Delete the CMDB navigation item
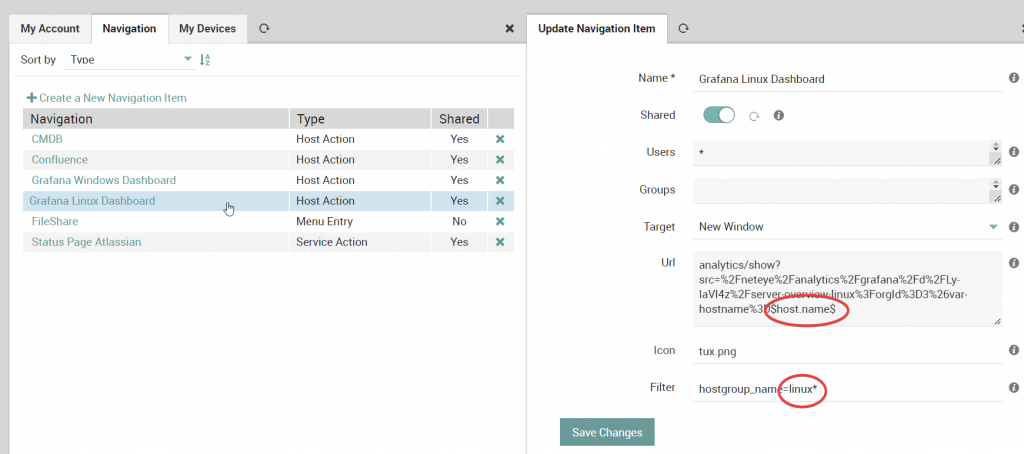 point(500,139)
